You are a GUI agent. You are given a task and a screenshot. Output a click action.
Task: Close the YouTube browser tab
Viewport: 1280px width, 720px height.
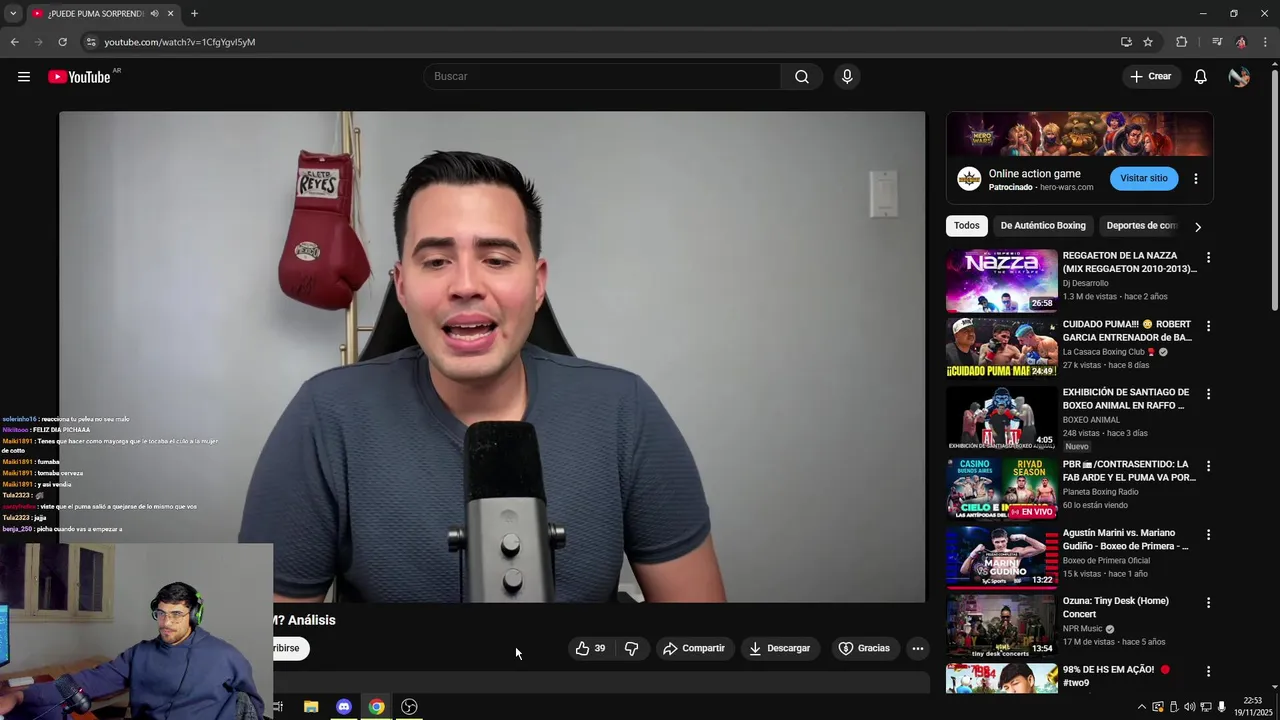coord(170,13)
